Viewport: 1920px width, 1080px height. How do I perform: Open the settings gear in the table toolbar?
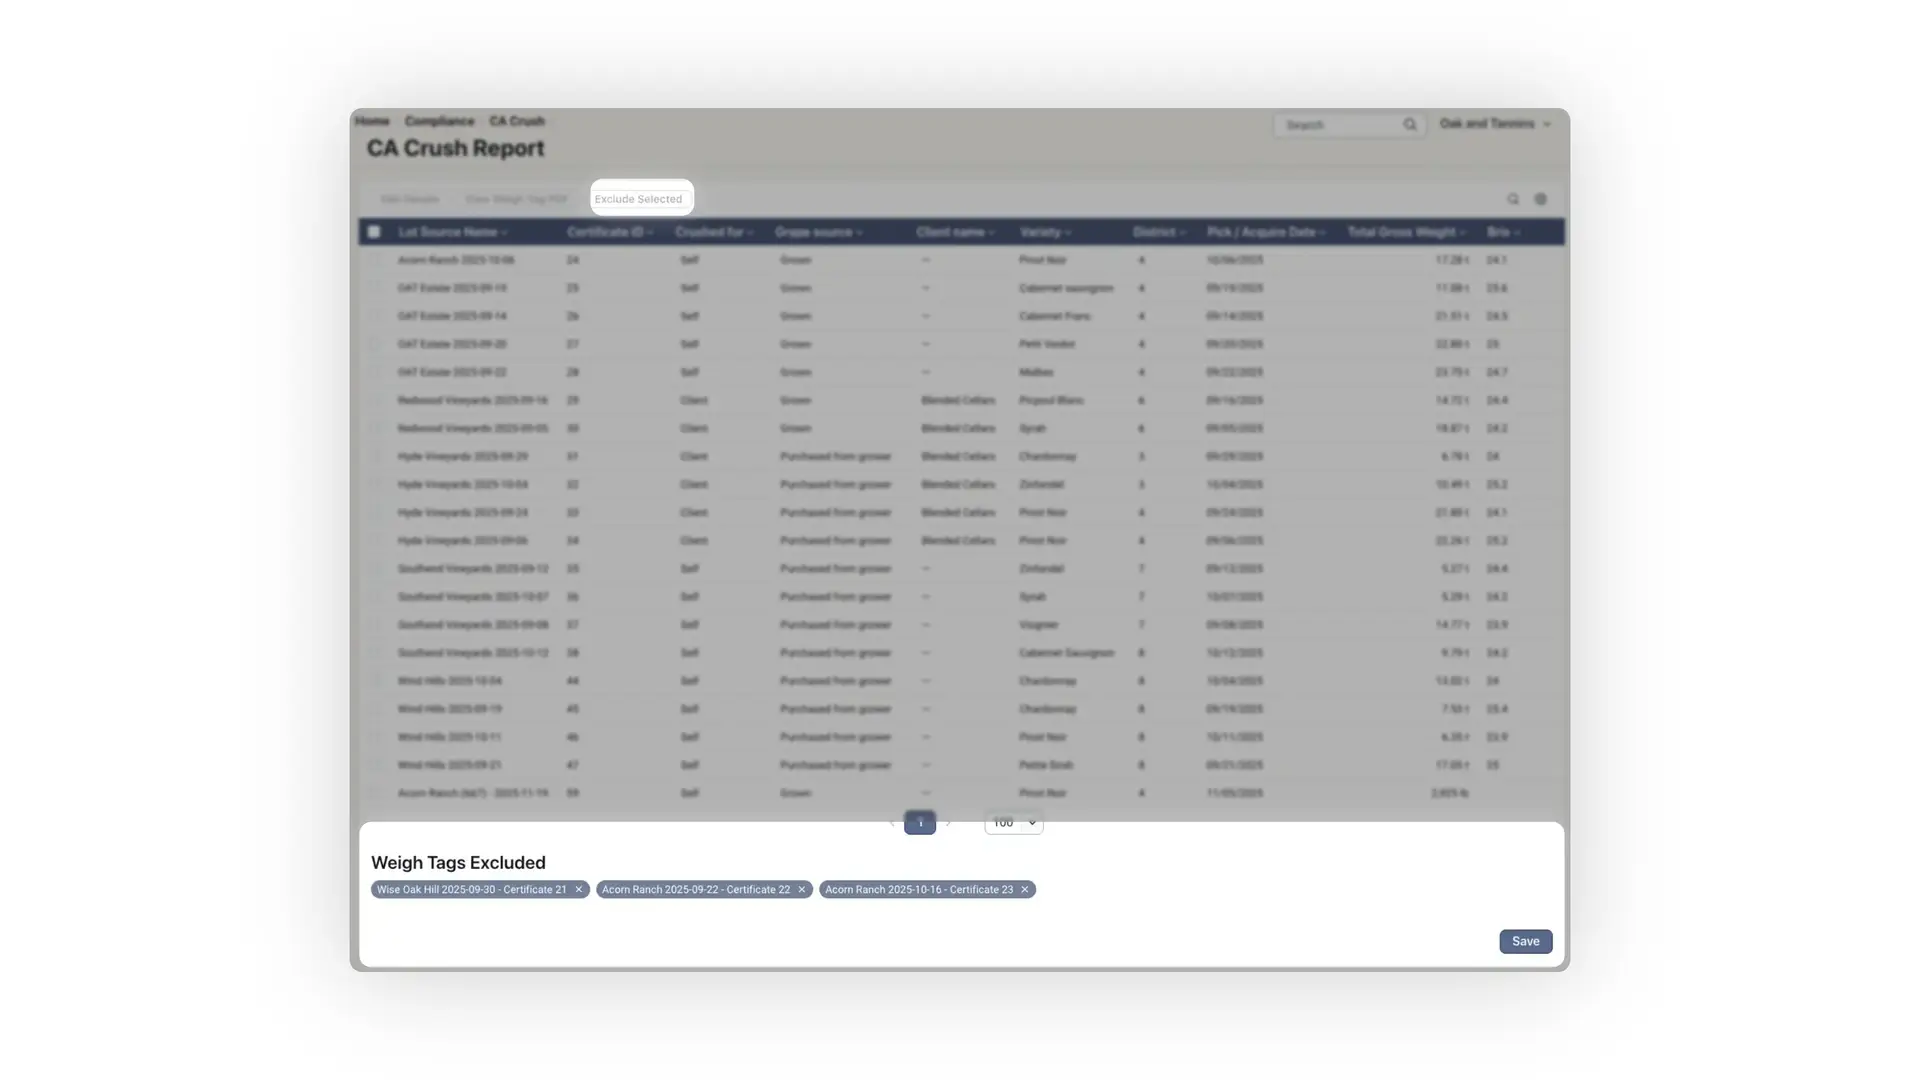(1541, 199)
